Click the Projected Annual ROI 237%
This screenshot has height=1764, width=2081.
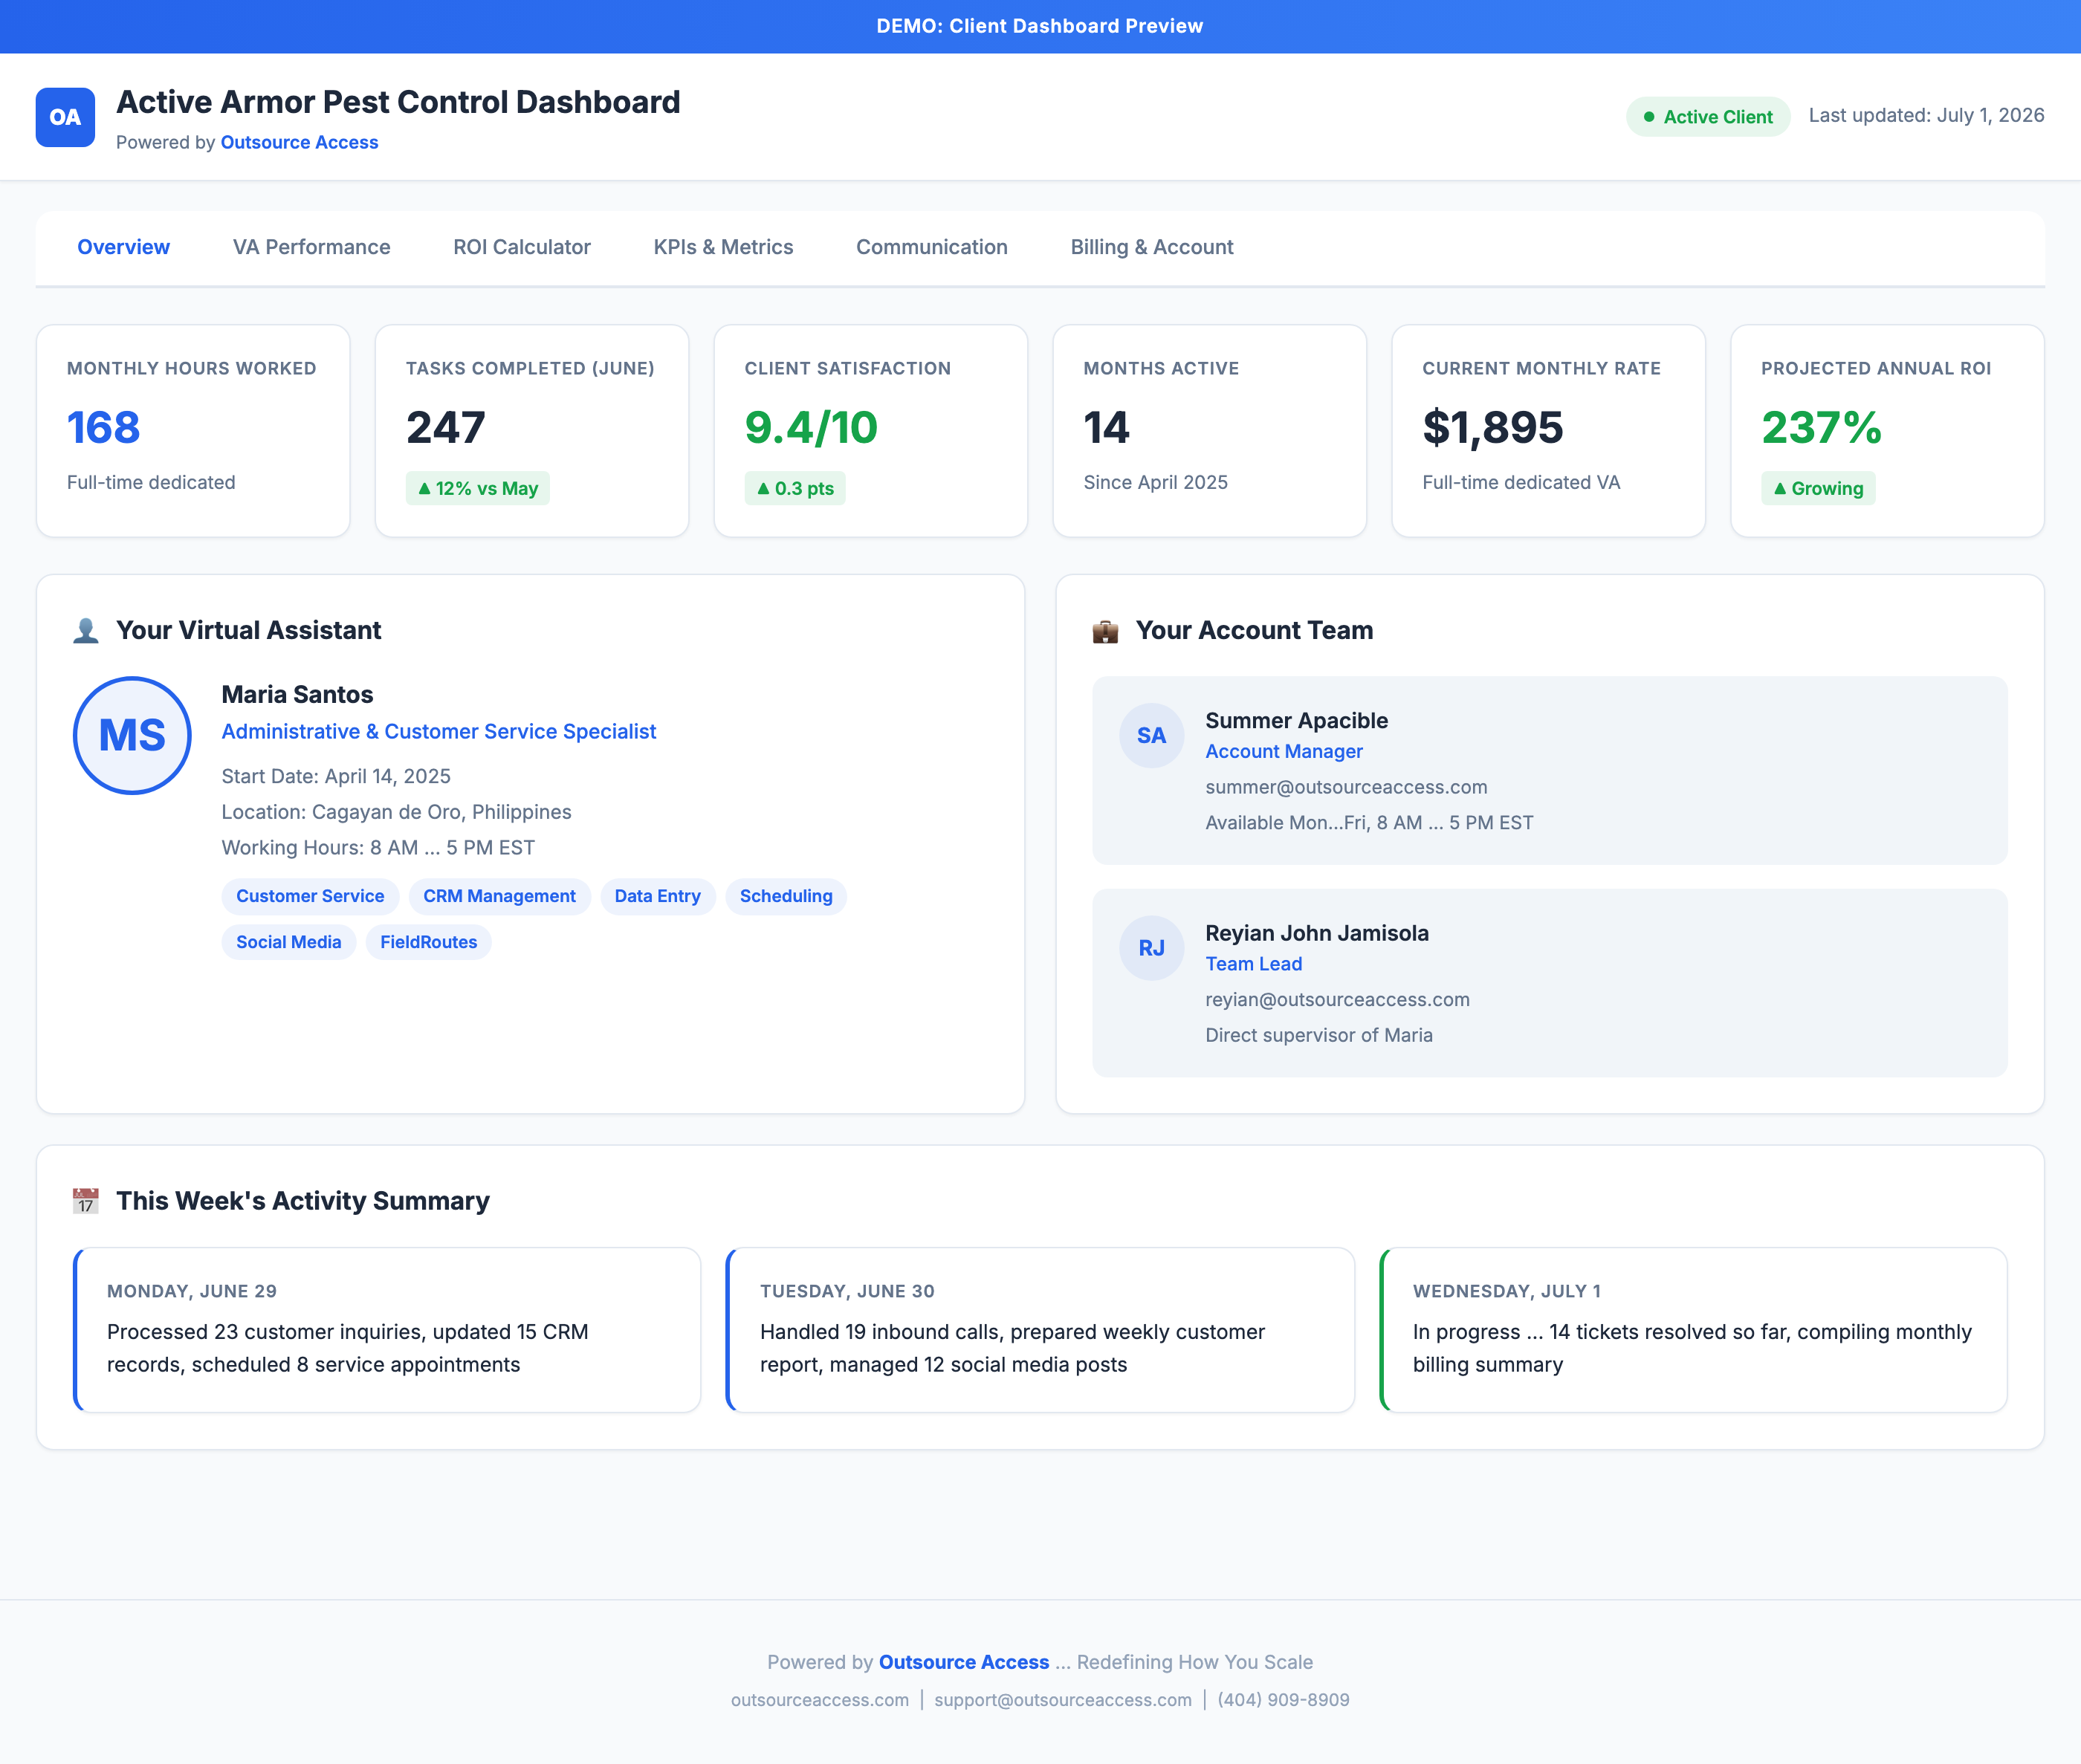pos(1821,428)
